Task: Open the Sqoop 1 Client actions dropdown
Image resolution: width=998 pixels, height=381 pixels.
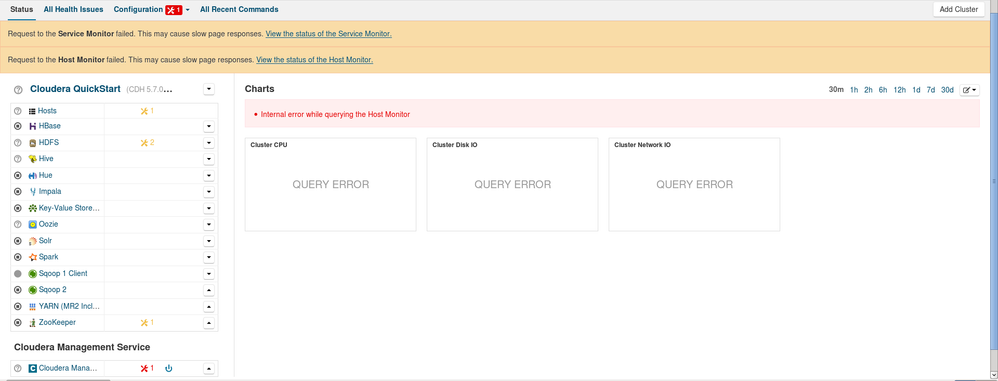Action: [209, 274]
